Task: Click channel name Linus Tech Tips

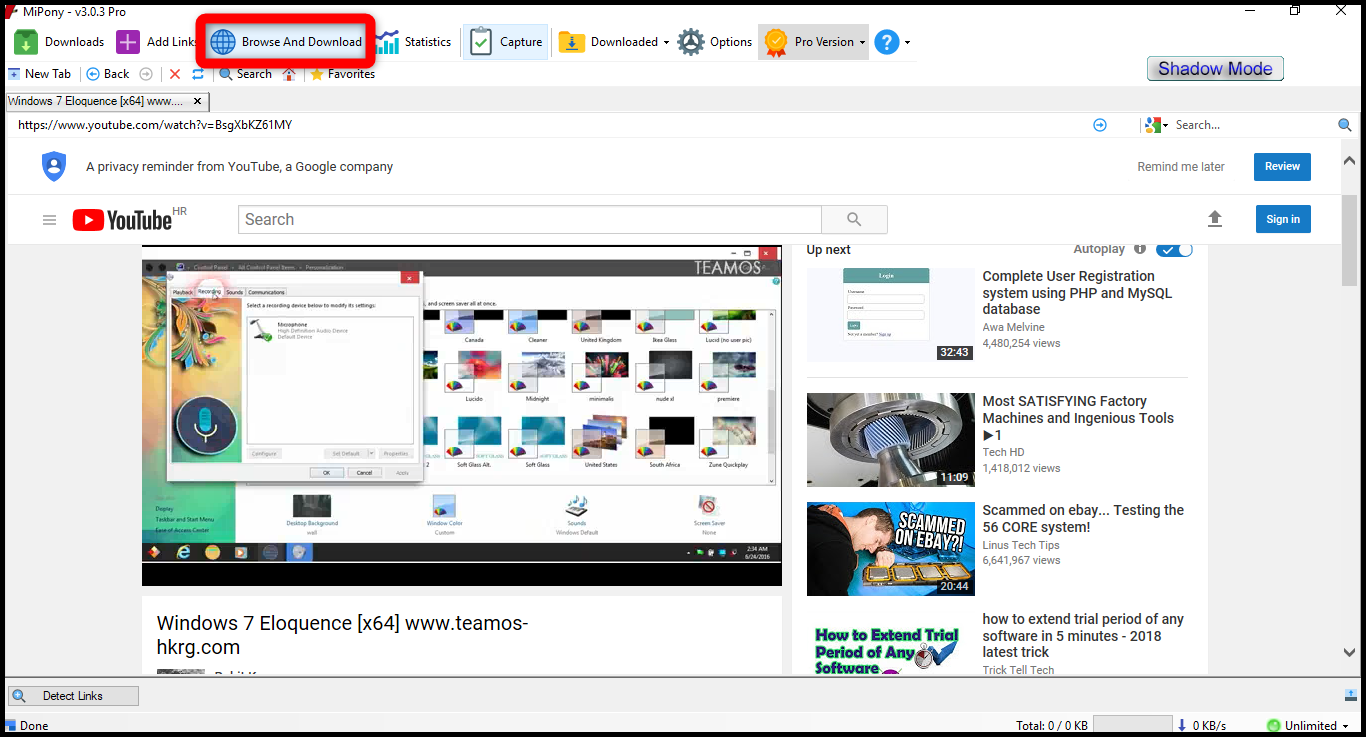Action: [1021, 545]
